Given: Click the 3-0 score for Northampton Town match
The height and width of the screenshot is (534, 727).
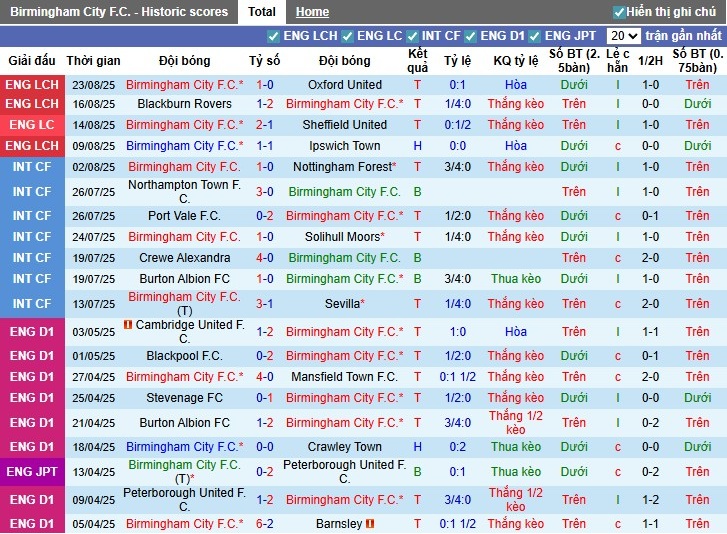Looking at the screenshot, I should click(x=265, y=192).
